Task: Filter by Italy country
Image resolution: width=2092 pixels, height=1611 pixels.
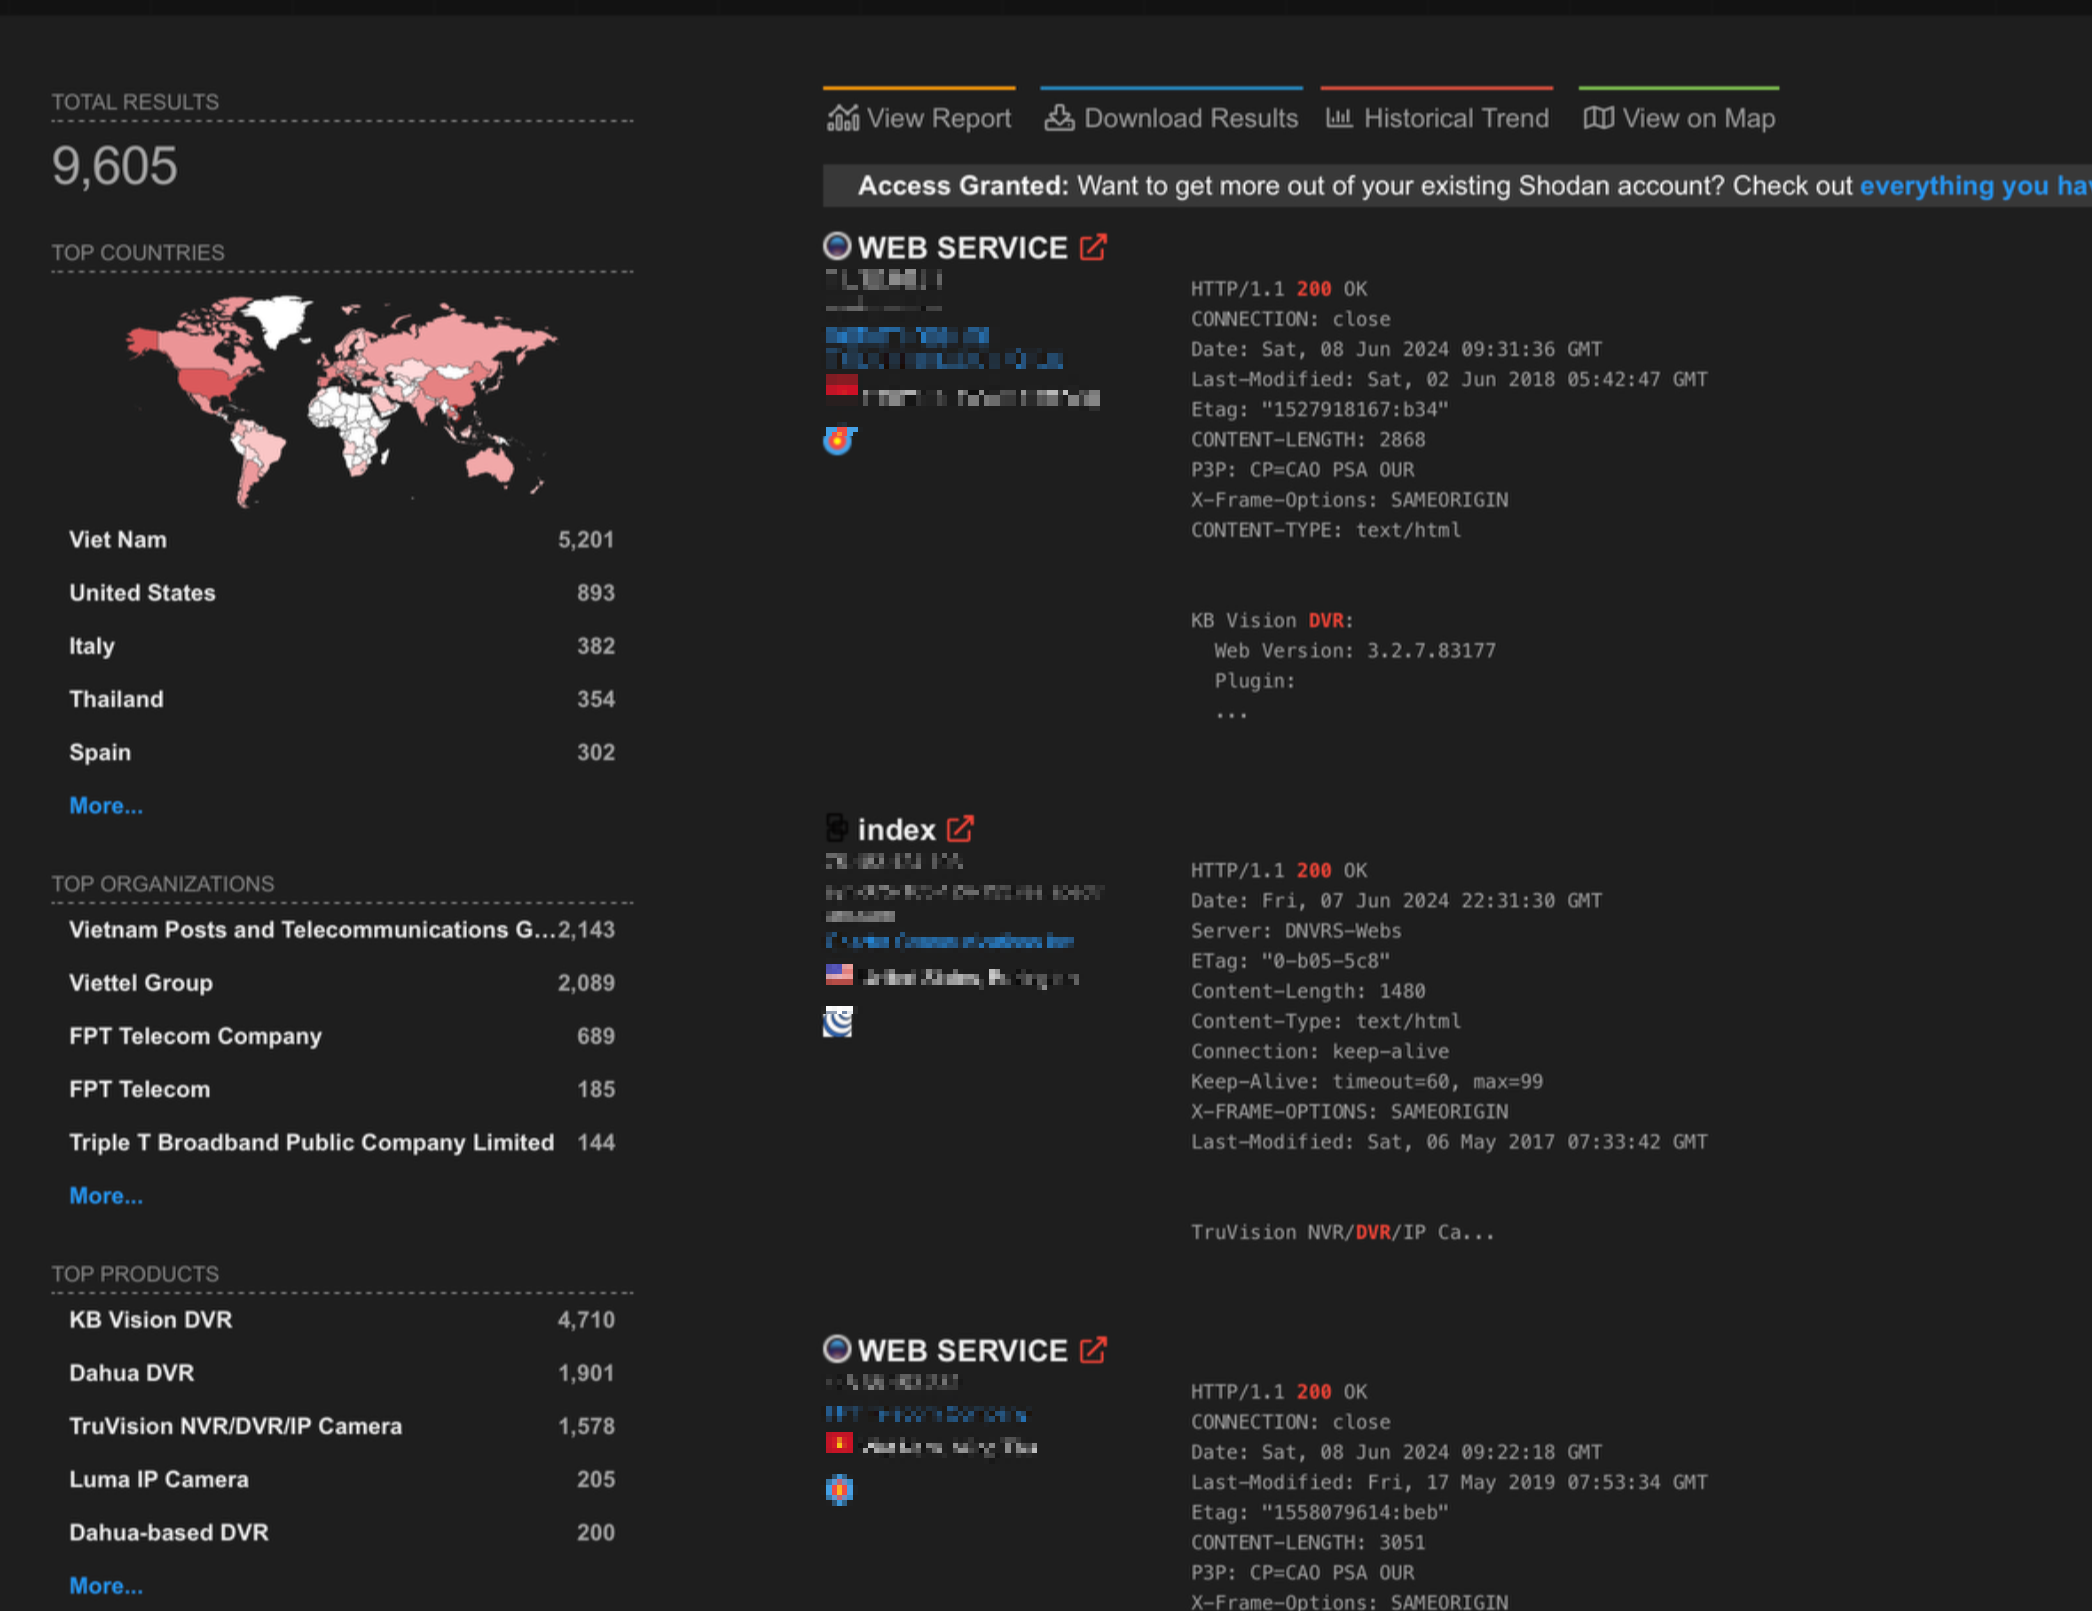Action: point(342,646)
